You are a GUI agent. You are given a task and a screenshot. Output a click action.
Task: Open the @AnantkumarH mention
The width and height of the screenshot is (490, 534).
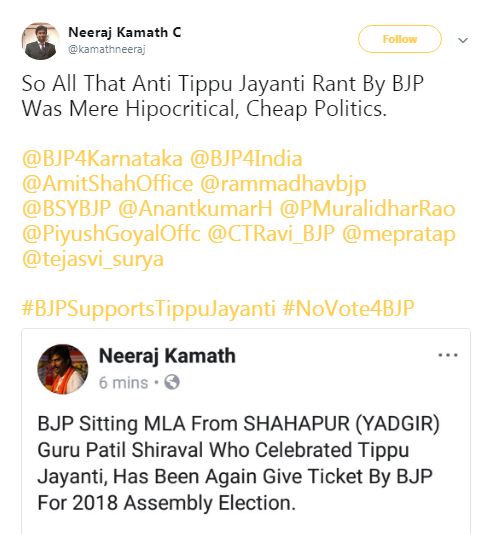(195, 209)
